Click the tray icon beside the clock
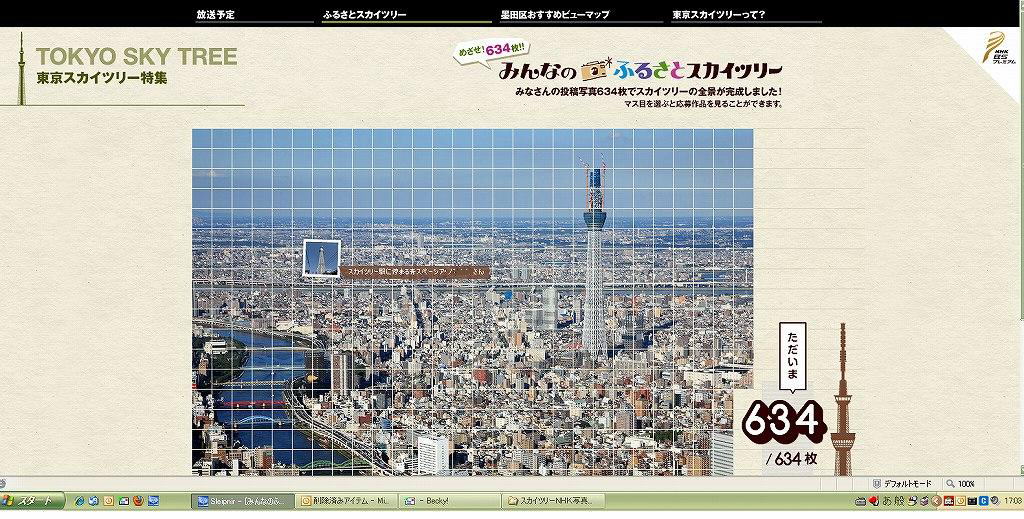Viewport: 1024px width, 519px height. (x=994, y=501)
